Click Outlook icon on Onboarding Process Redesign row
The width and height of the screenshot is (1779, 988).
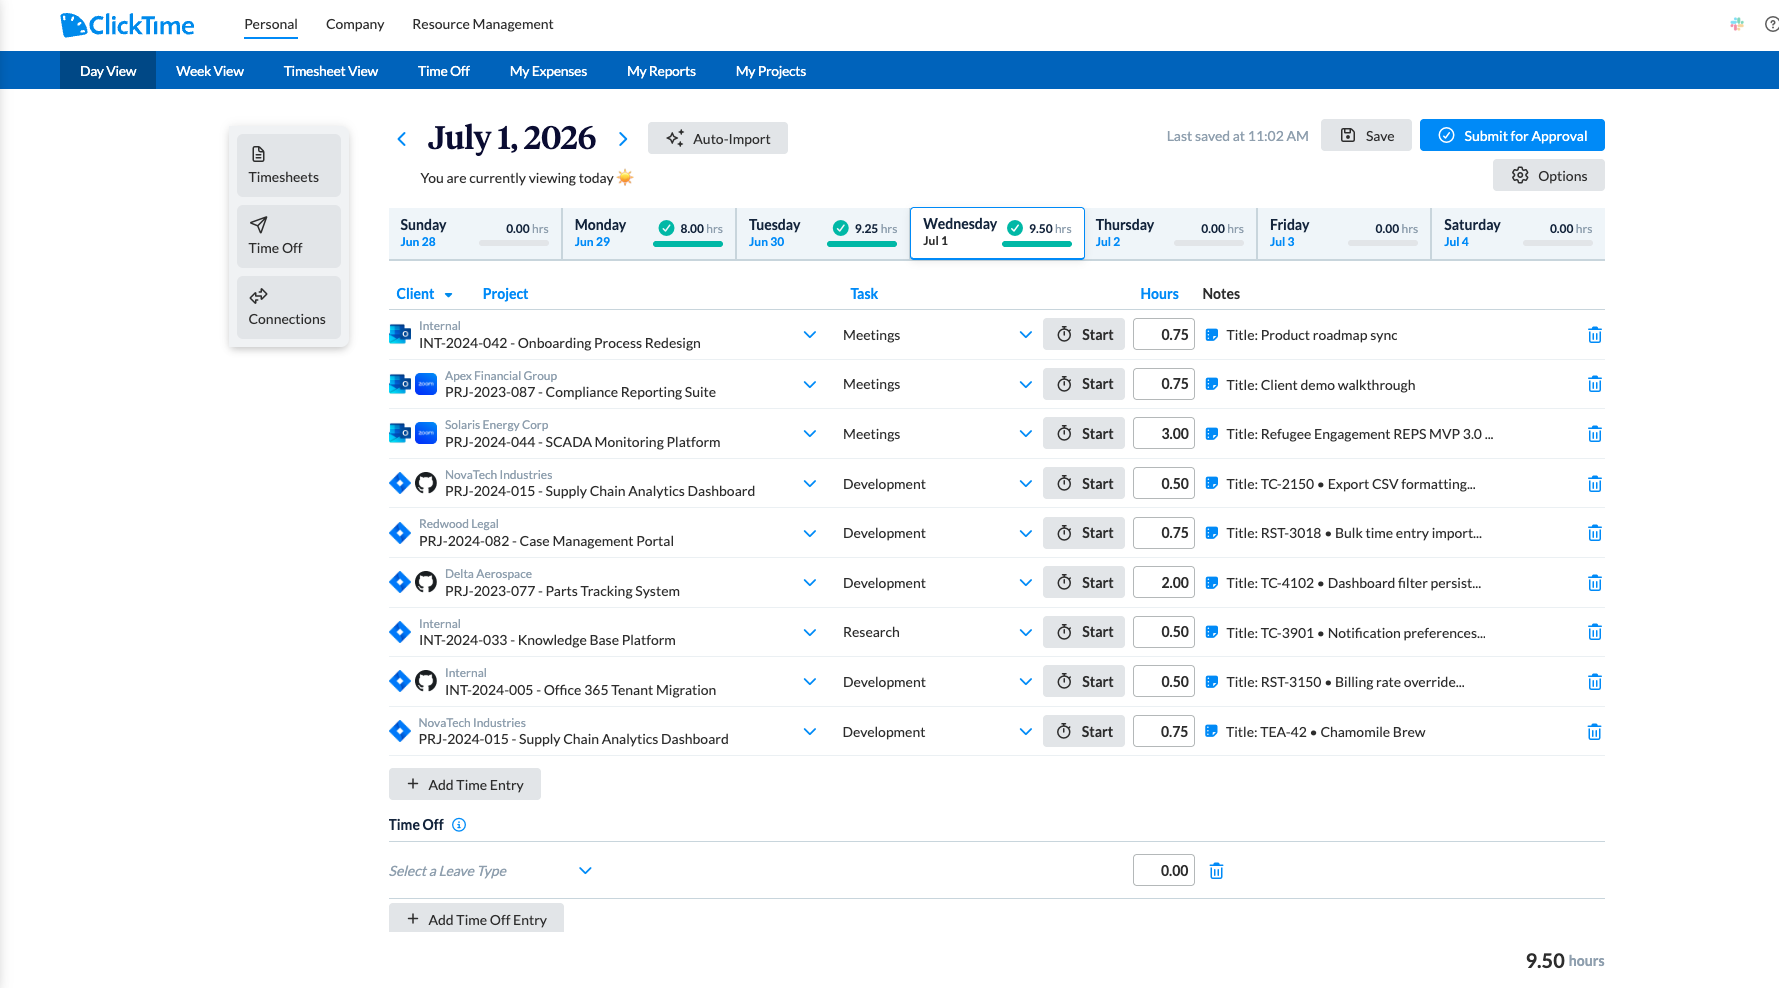pyautogui.click(x=400, y=334)
